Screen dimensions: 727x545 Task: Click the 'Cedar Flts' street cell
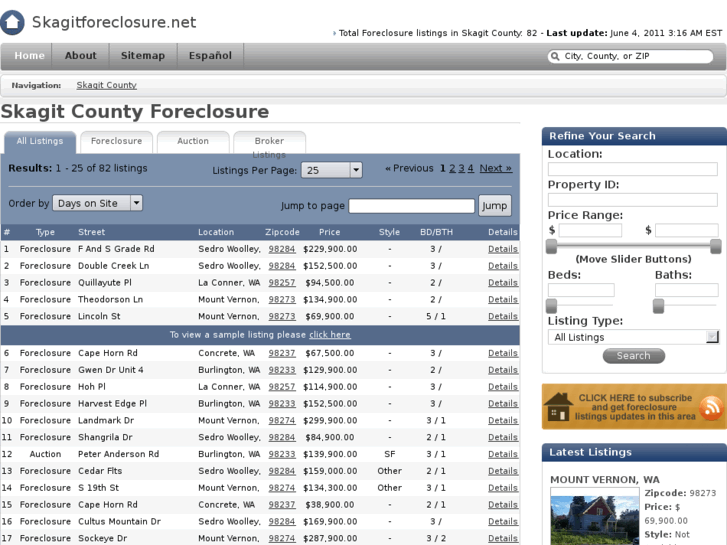point(100,471)
